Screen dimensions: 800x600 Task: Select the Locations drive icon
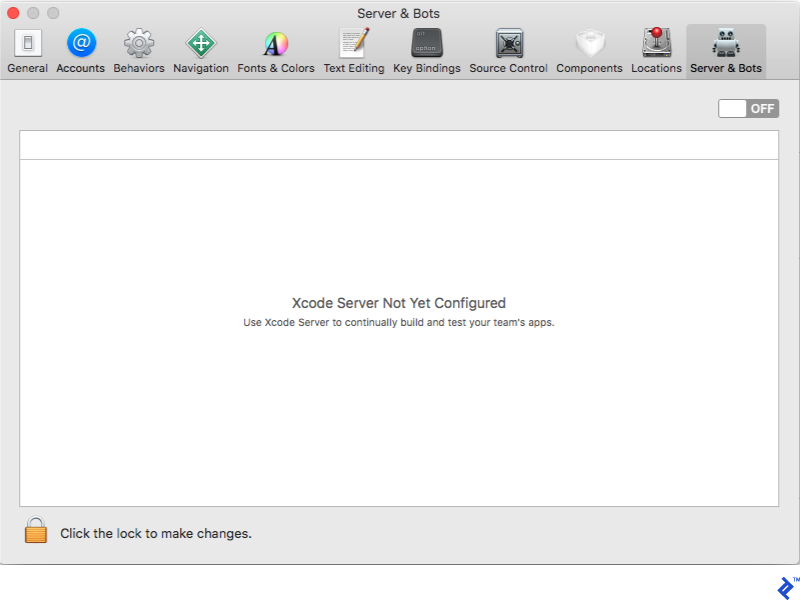click(657, 44)
